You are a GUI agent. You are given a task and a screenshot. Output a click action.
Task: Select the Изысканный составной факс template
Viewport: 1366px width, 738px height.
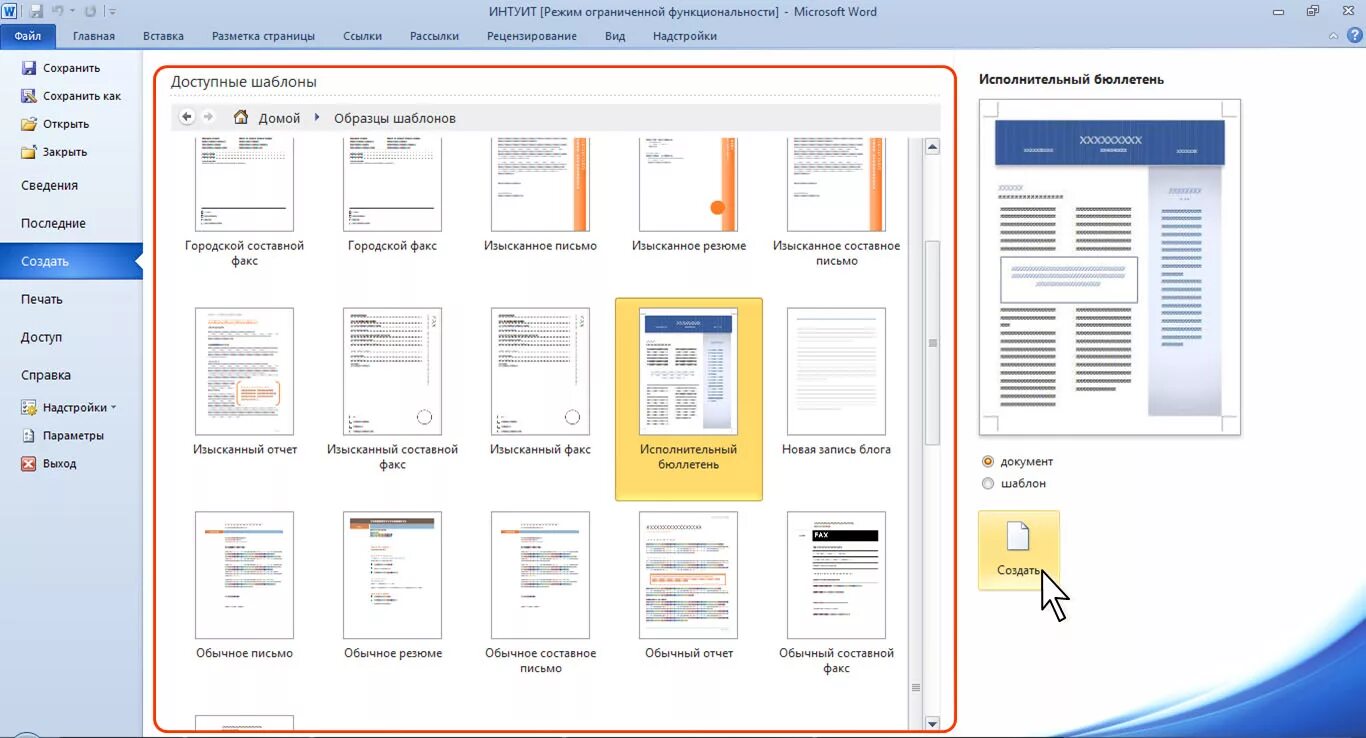point(392,391)
